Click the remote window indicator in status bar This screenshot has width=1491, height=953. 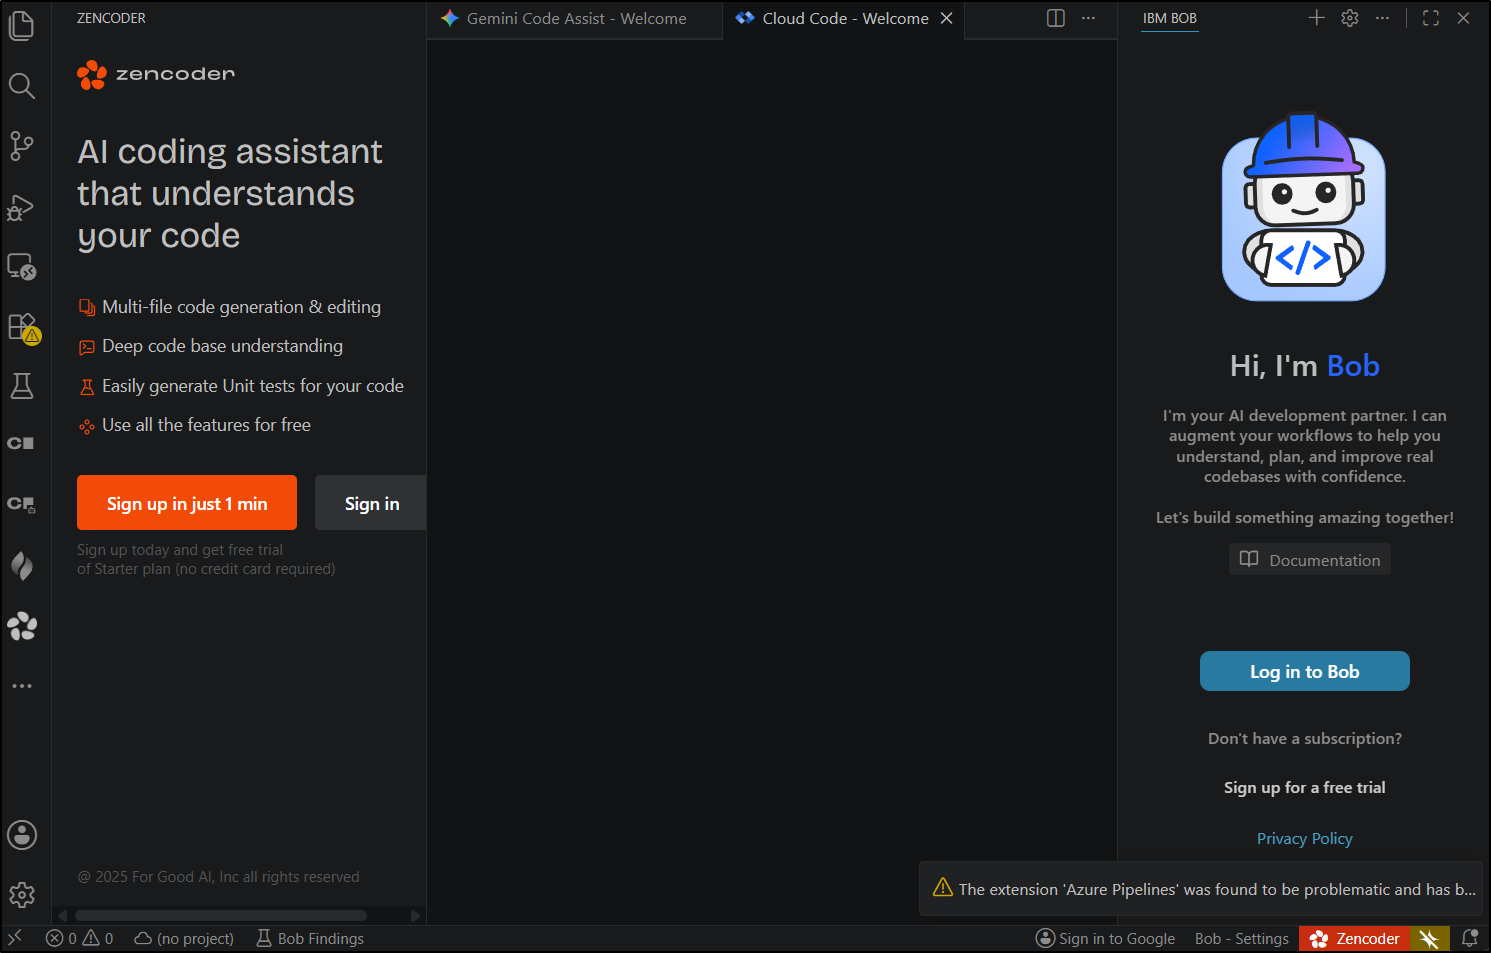tap(15, 938)
